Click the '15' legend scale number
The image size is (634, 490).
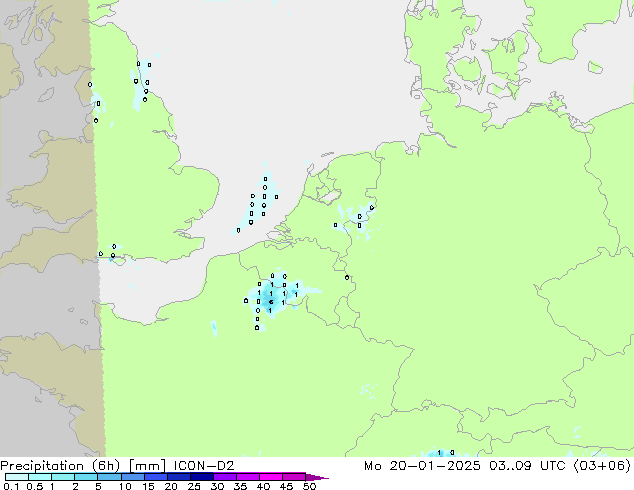pos(148,486)
